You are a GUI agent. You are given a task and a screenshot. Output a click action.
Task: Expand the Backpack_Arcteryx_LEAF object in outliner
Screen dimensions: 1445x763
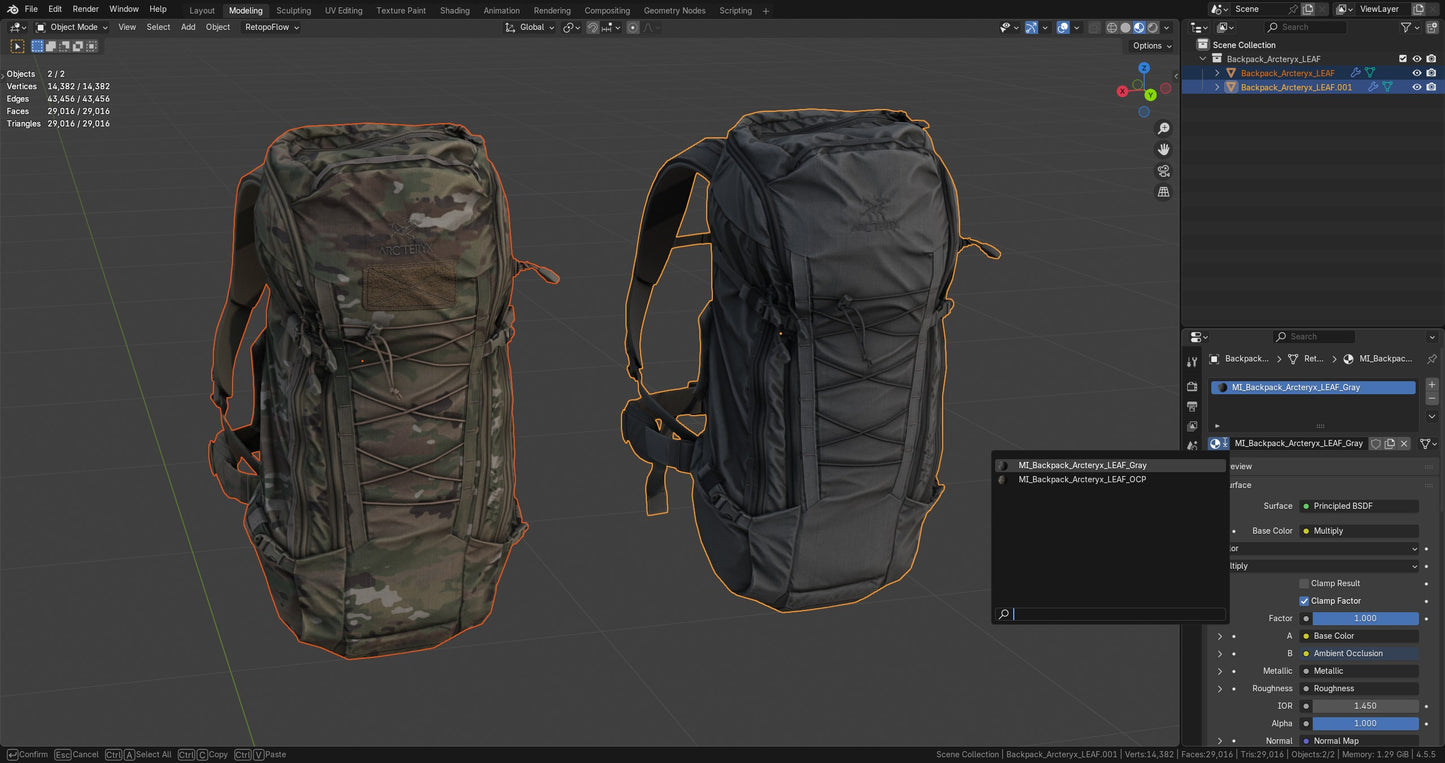pyautogui.click(x=1217, y=72)
